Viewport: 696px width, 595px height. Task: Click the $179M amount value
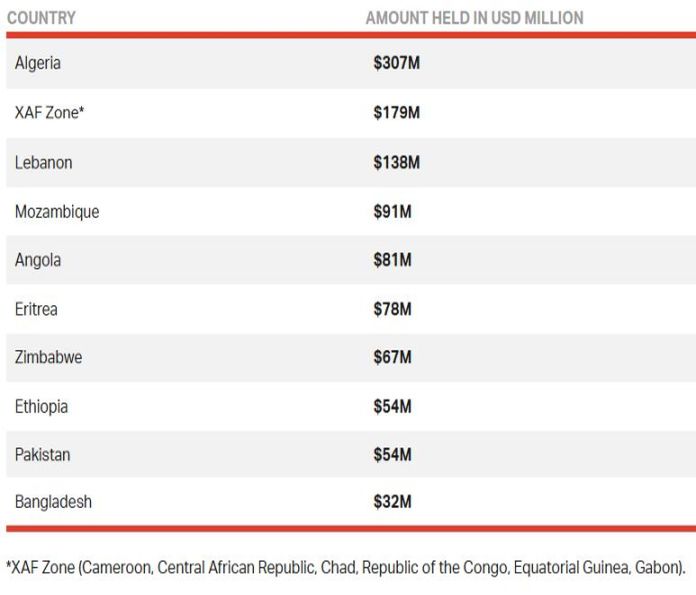pyautogui.click(x=397, y=113)
